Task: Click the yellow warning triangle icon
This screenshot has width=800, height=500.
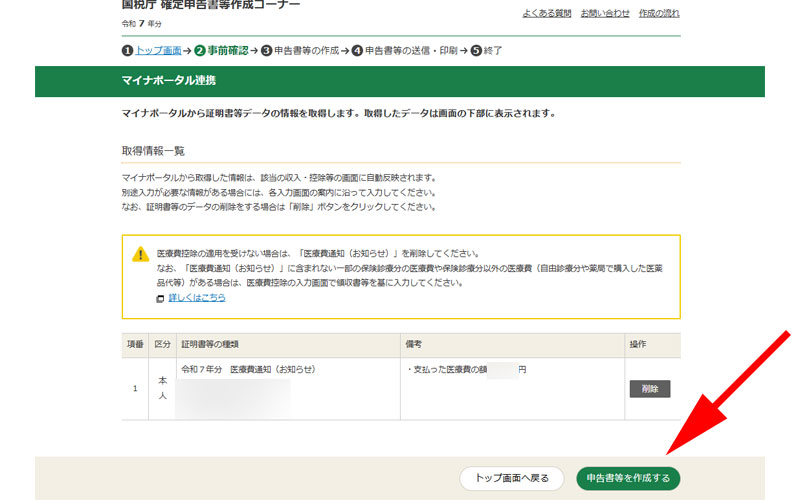Action: 140,254
